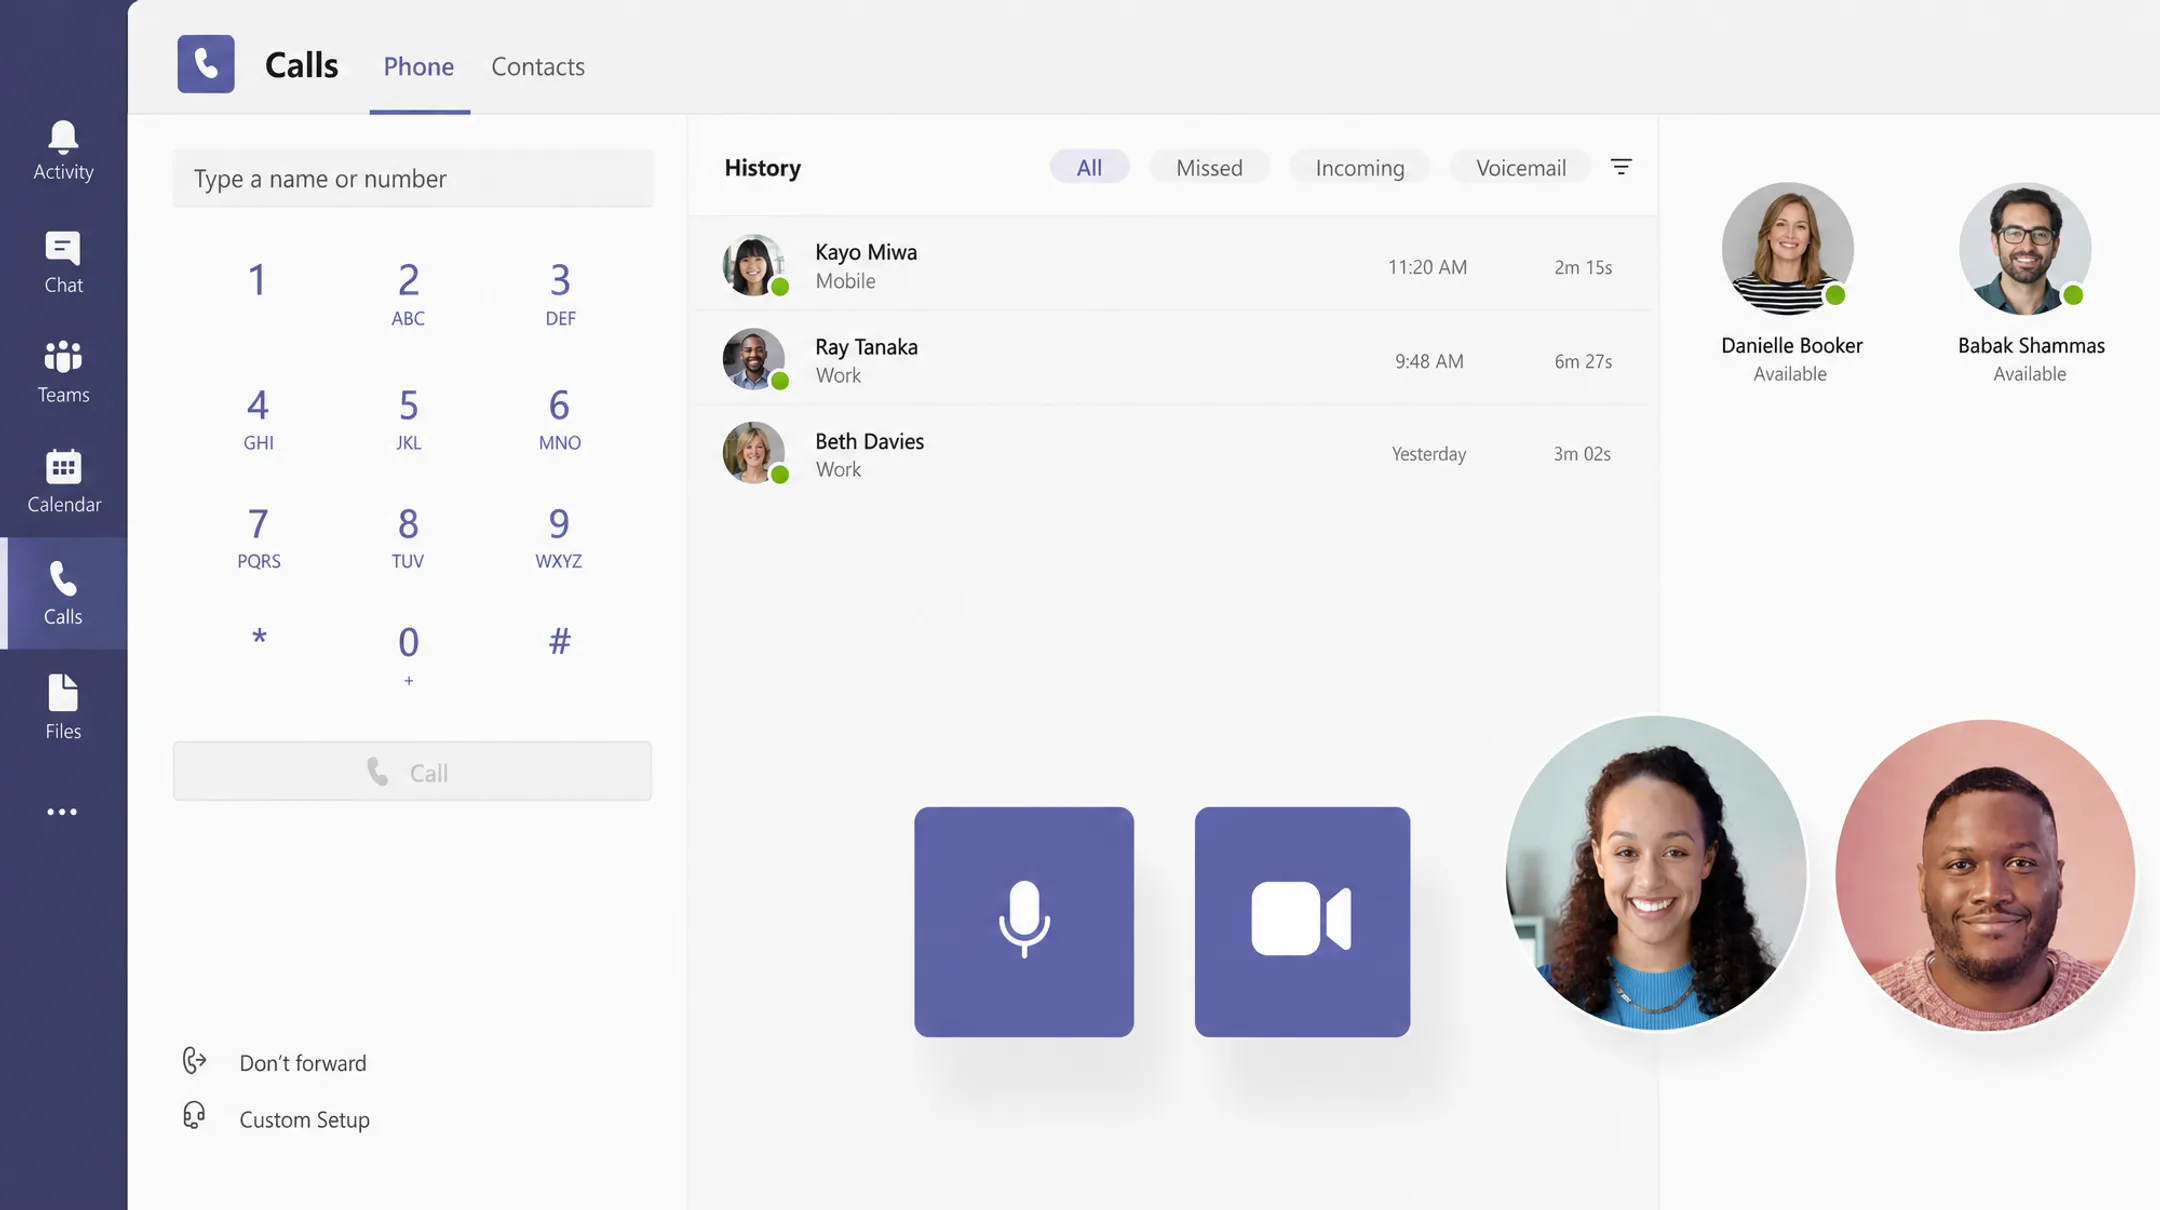Open Ray Tanaka call history entry
Viewport: 2160px width, 1210px height.
pyautogui.click(x=1172, y=360)
